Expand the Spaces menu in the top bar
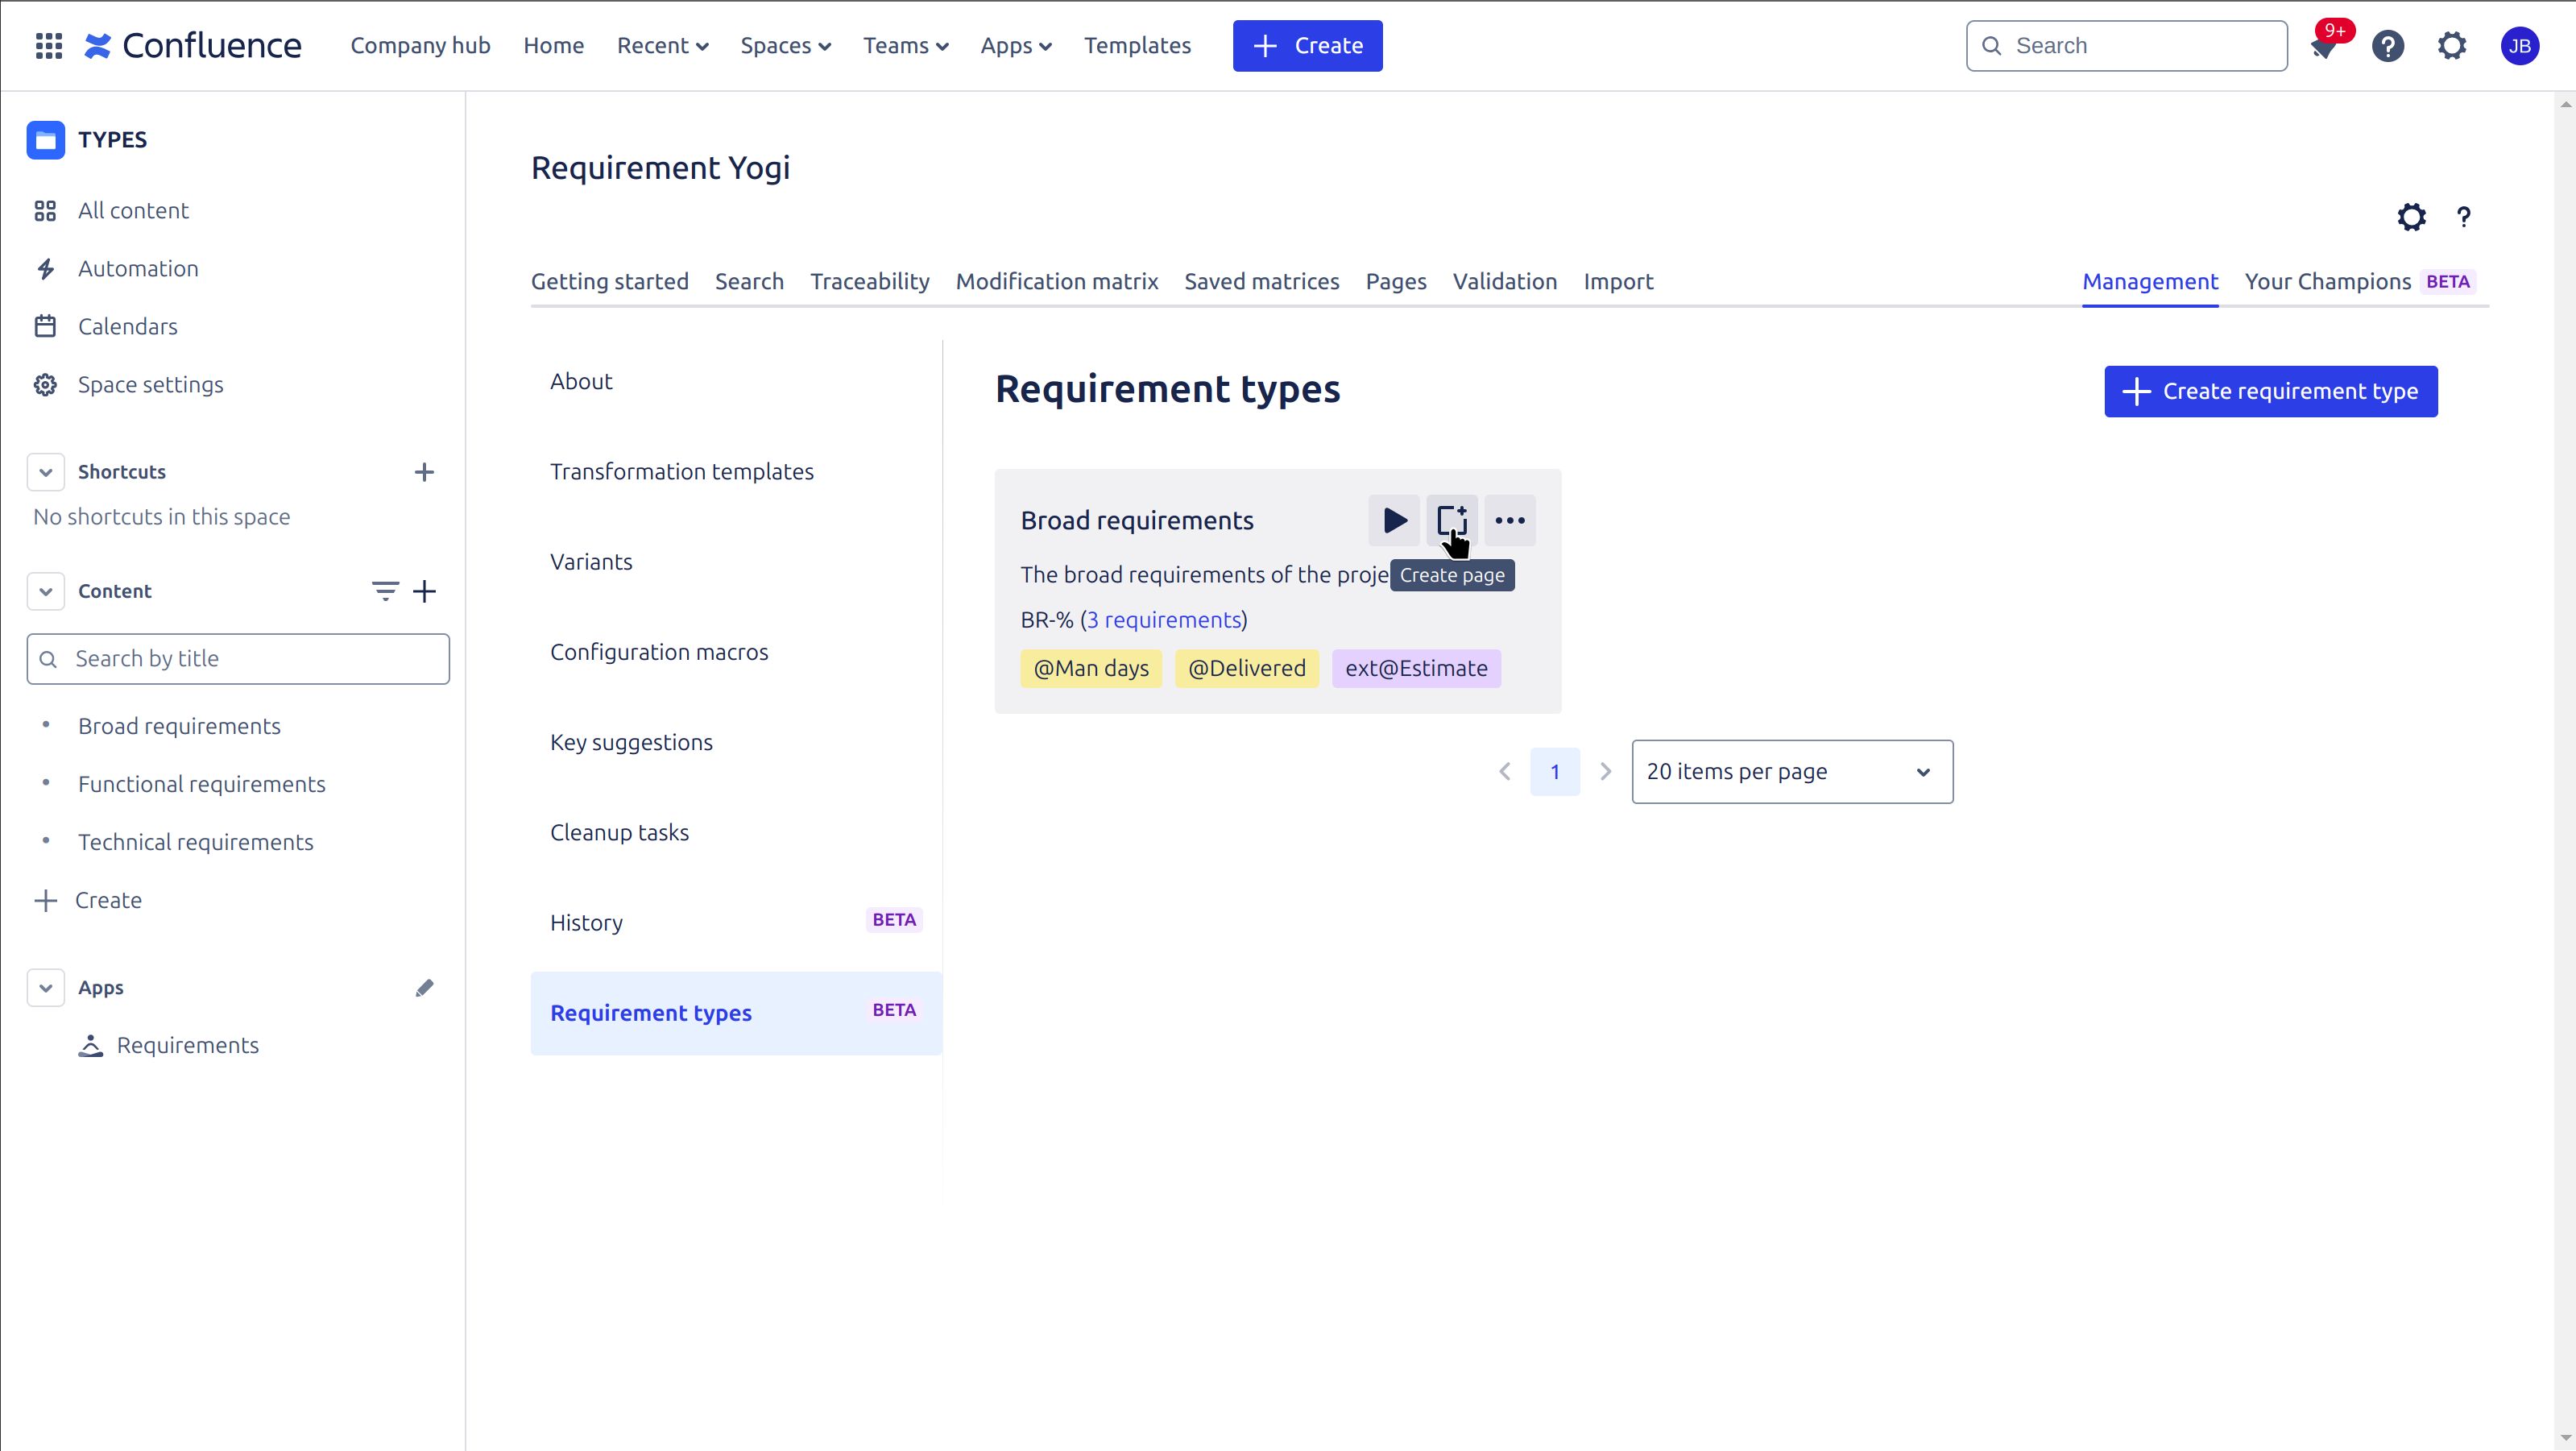 tap(785, 46)
